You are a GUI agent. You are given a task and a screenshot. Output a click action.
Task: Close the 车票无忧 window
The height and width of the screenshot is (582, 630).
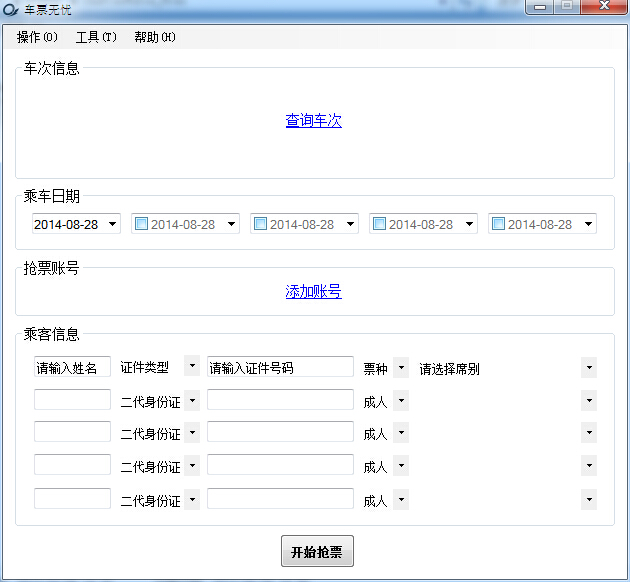point(604,7)
